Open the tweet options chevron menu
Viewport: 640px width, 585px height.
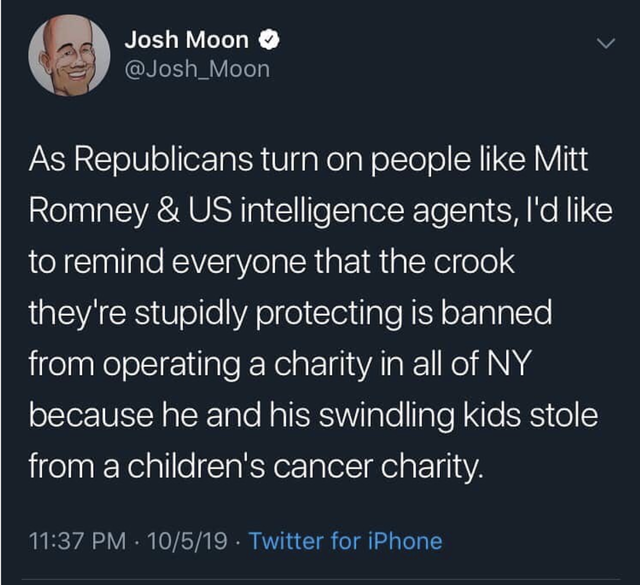(x=603, y=43)
